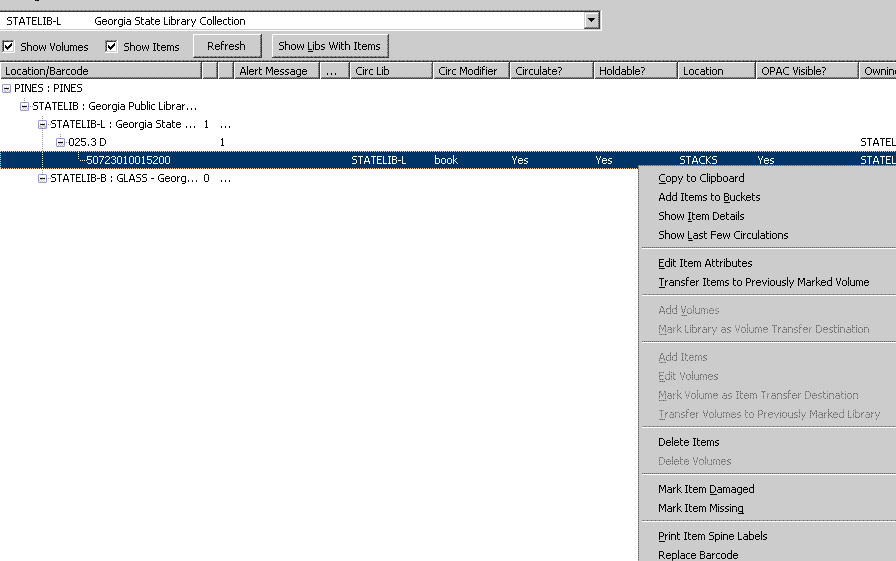
Task: Select Print Item Spine Labels
Action: point(712,536)
